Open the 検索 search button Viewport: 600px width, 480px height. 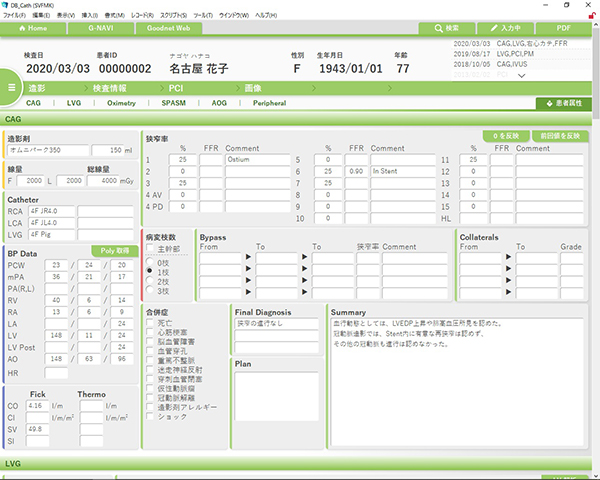450,28
